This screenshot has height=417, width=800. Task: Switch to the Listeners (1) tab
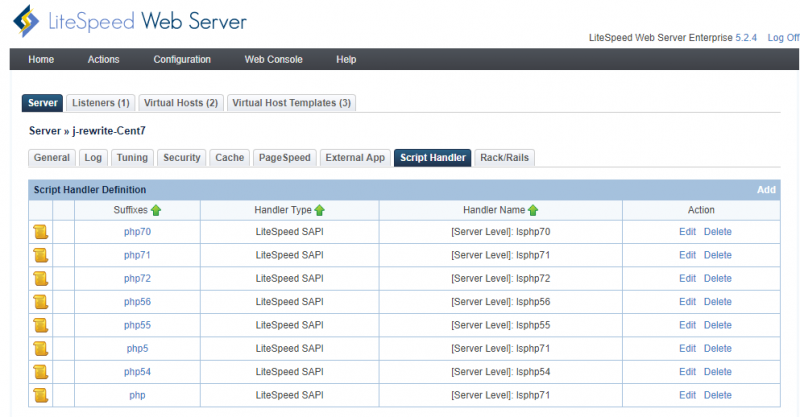click(101, 103)
